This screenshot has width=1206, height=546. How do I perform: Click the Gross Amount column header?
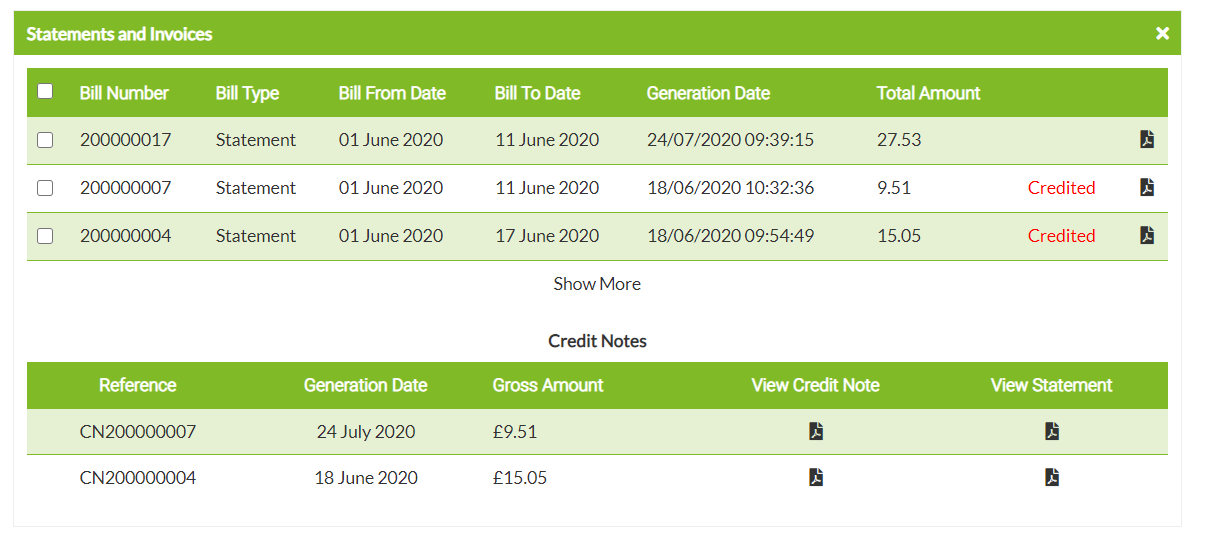pyautogui.click(x=548, y=385)
